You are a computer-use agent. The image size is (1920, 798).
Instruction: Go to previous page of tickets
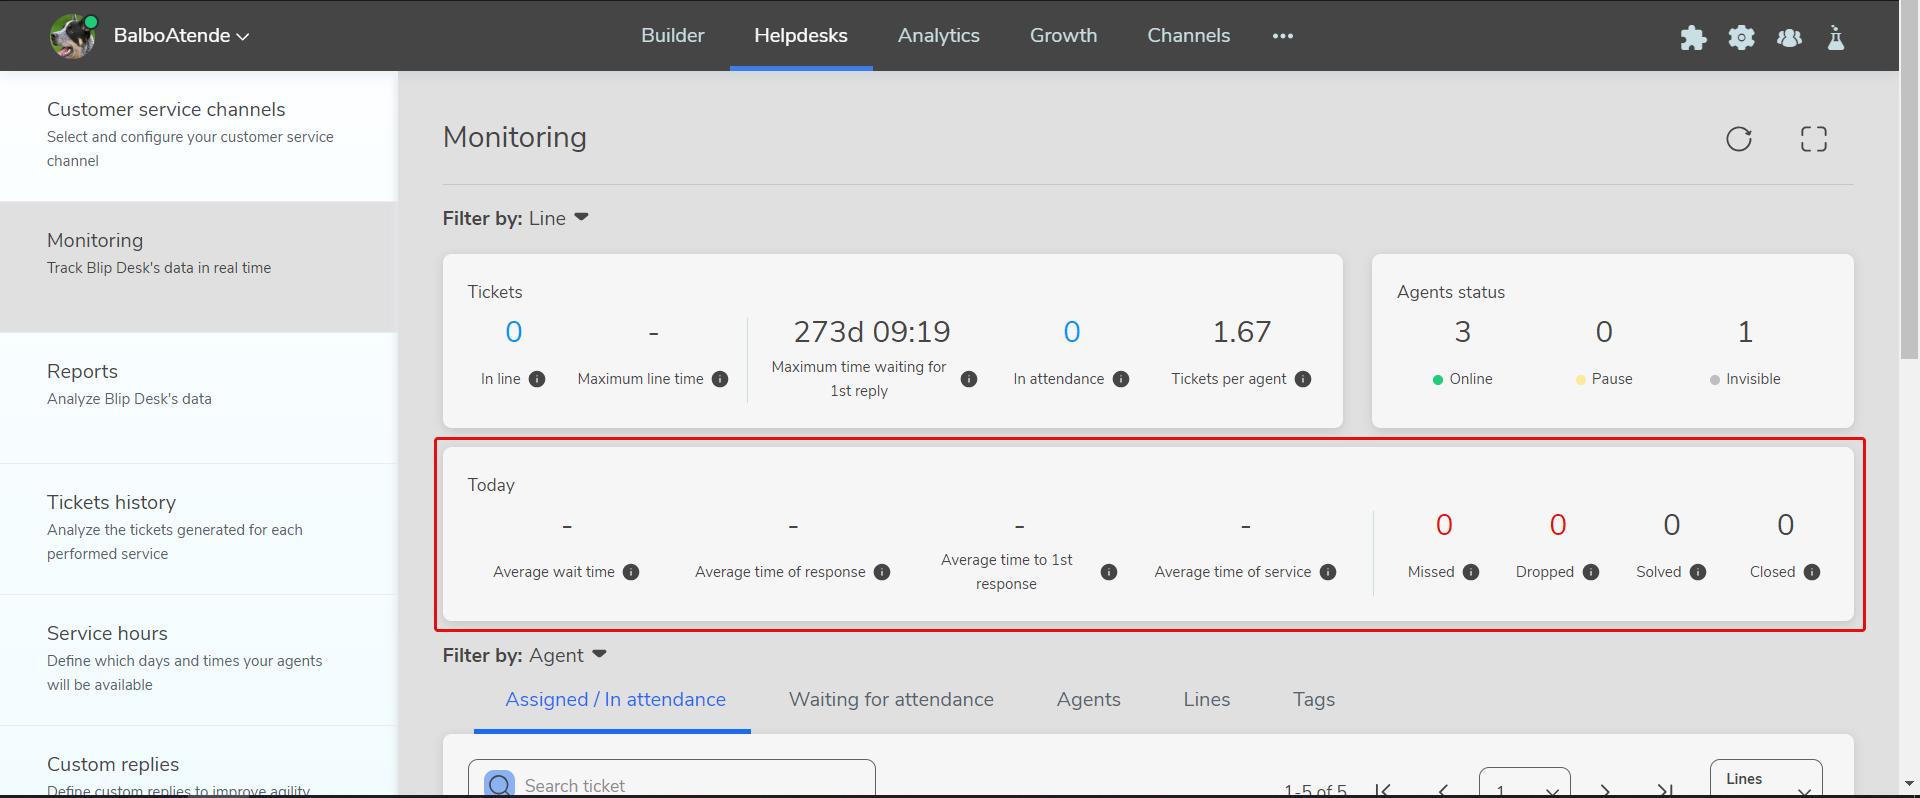1443,790
